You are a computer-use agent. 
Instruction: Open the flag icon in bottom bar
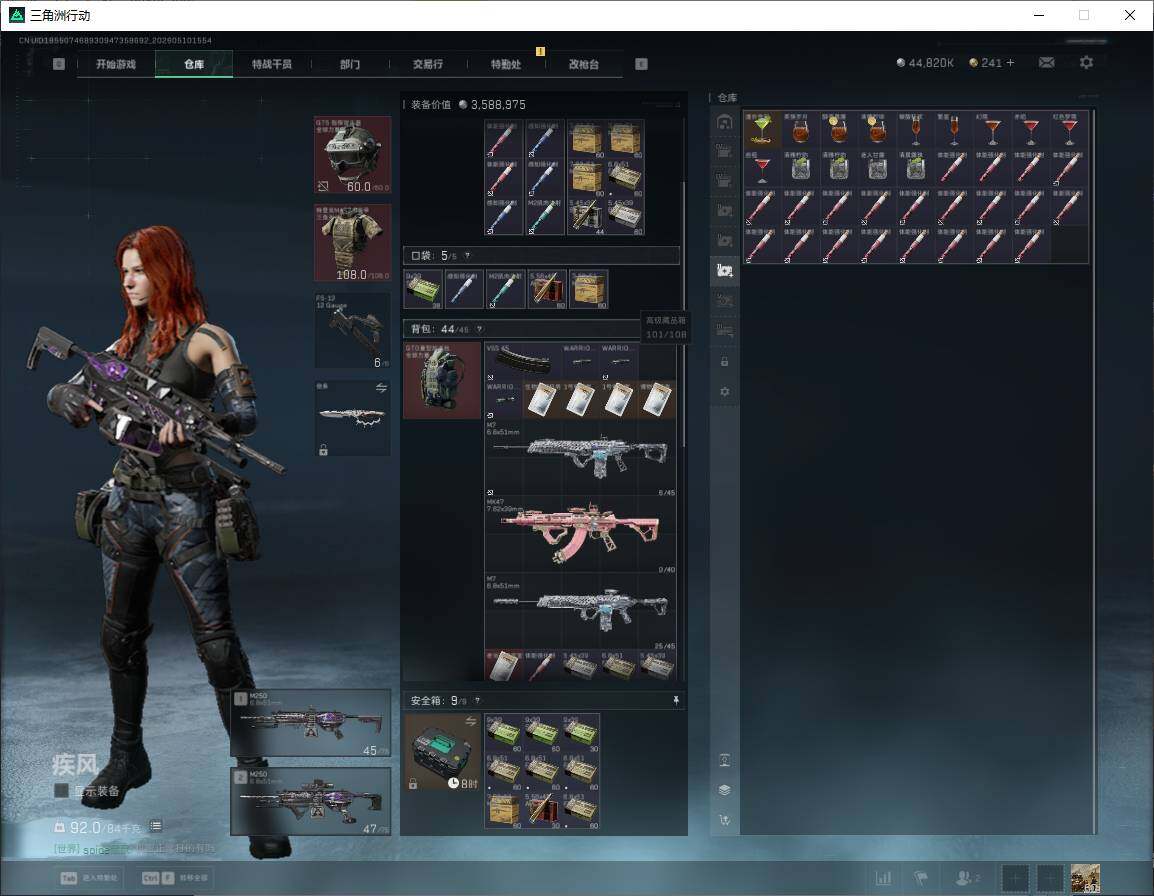921,878
